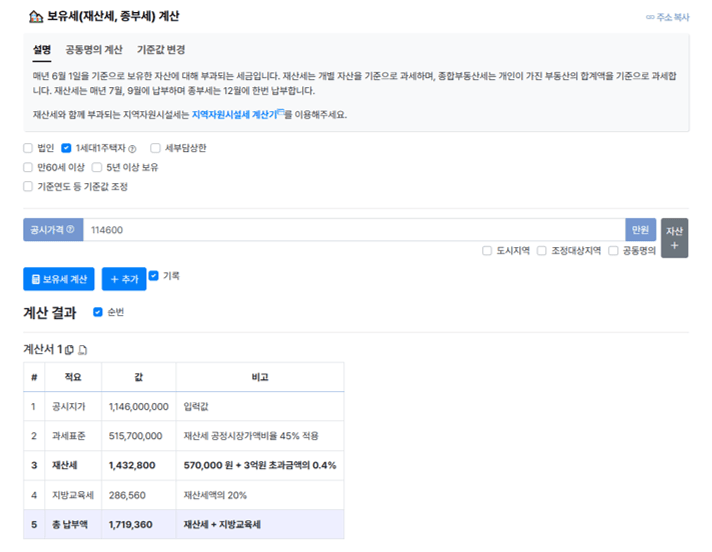Open the 기준값 변경 tab

(161, 49)
